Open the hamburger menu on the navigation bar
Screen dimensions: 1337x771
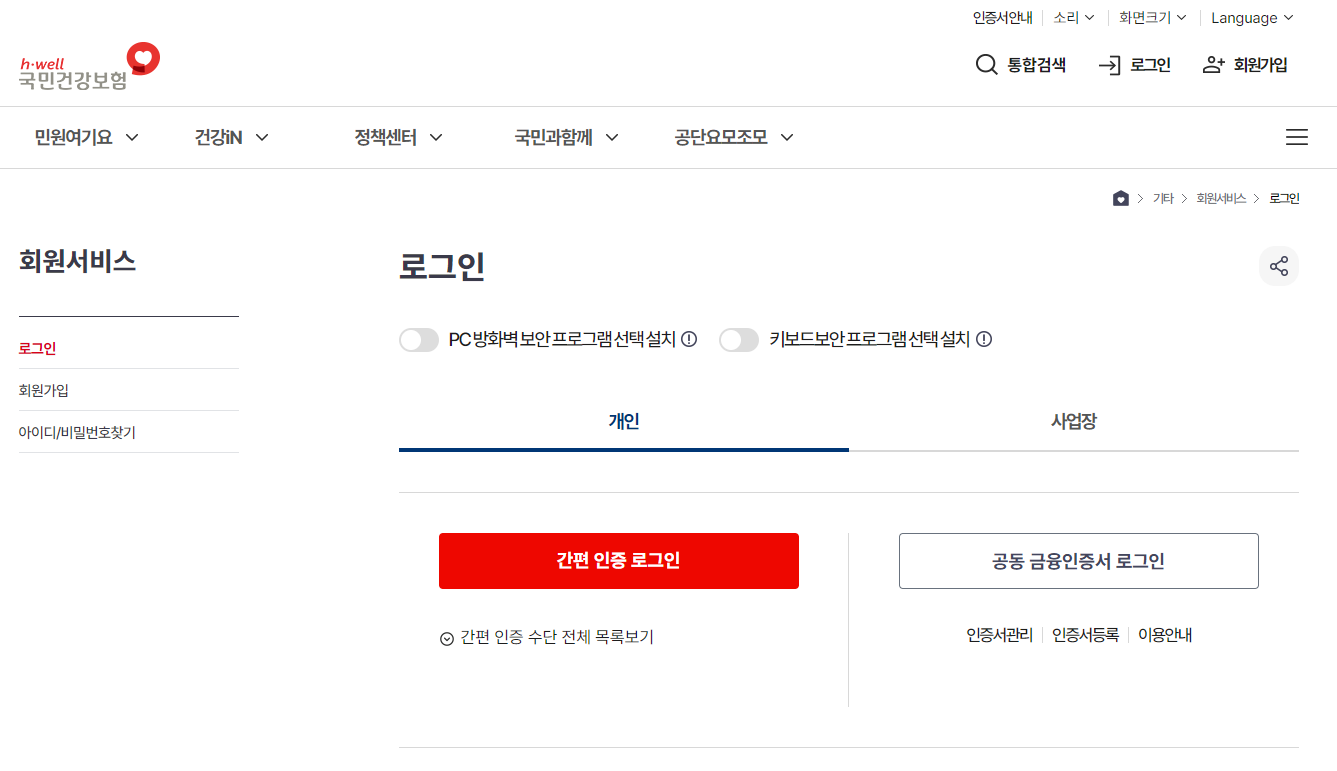coord(1297,137)
